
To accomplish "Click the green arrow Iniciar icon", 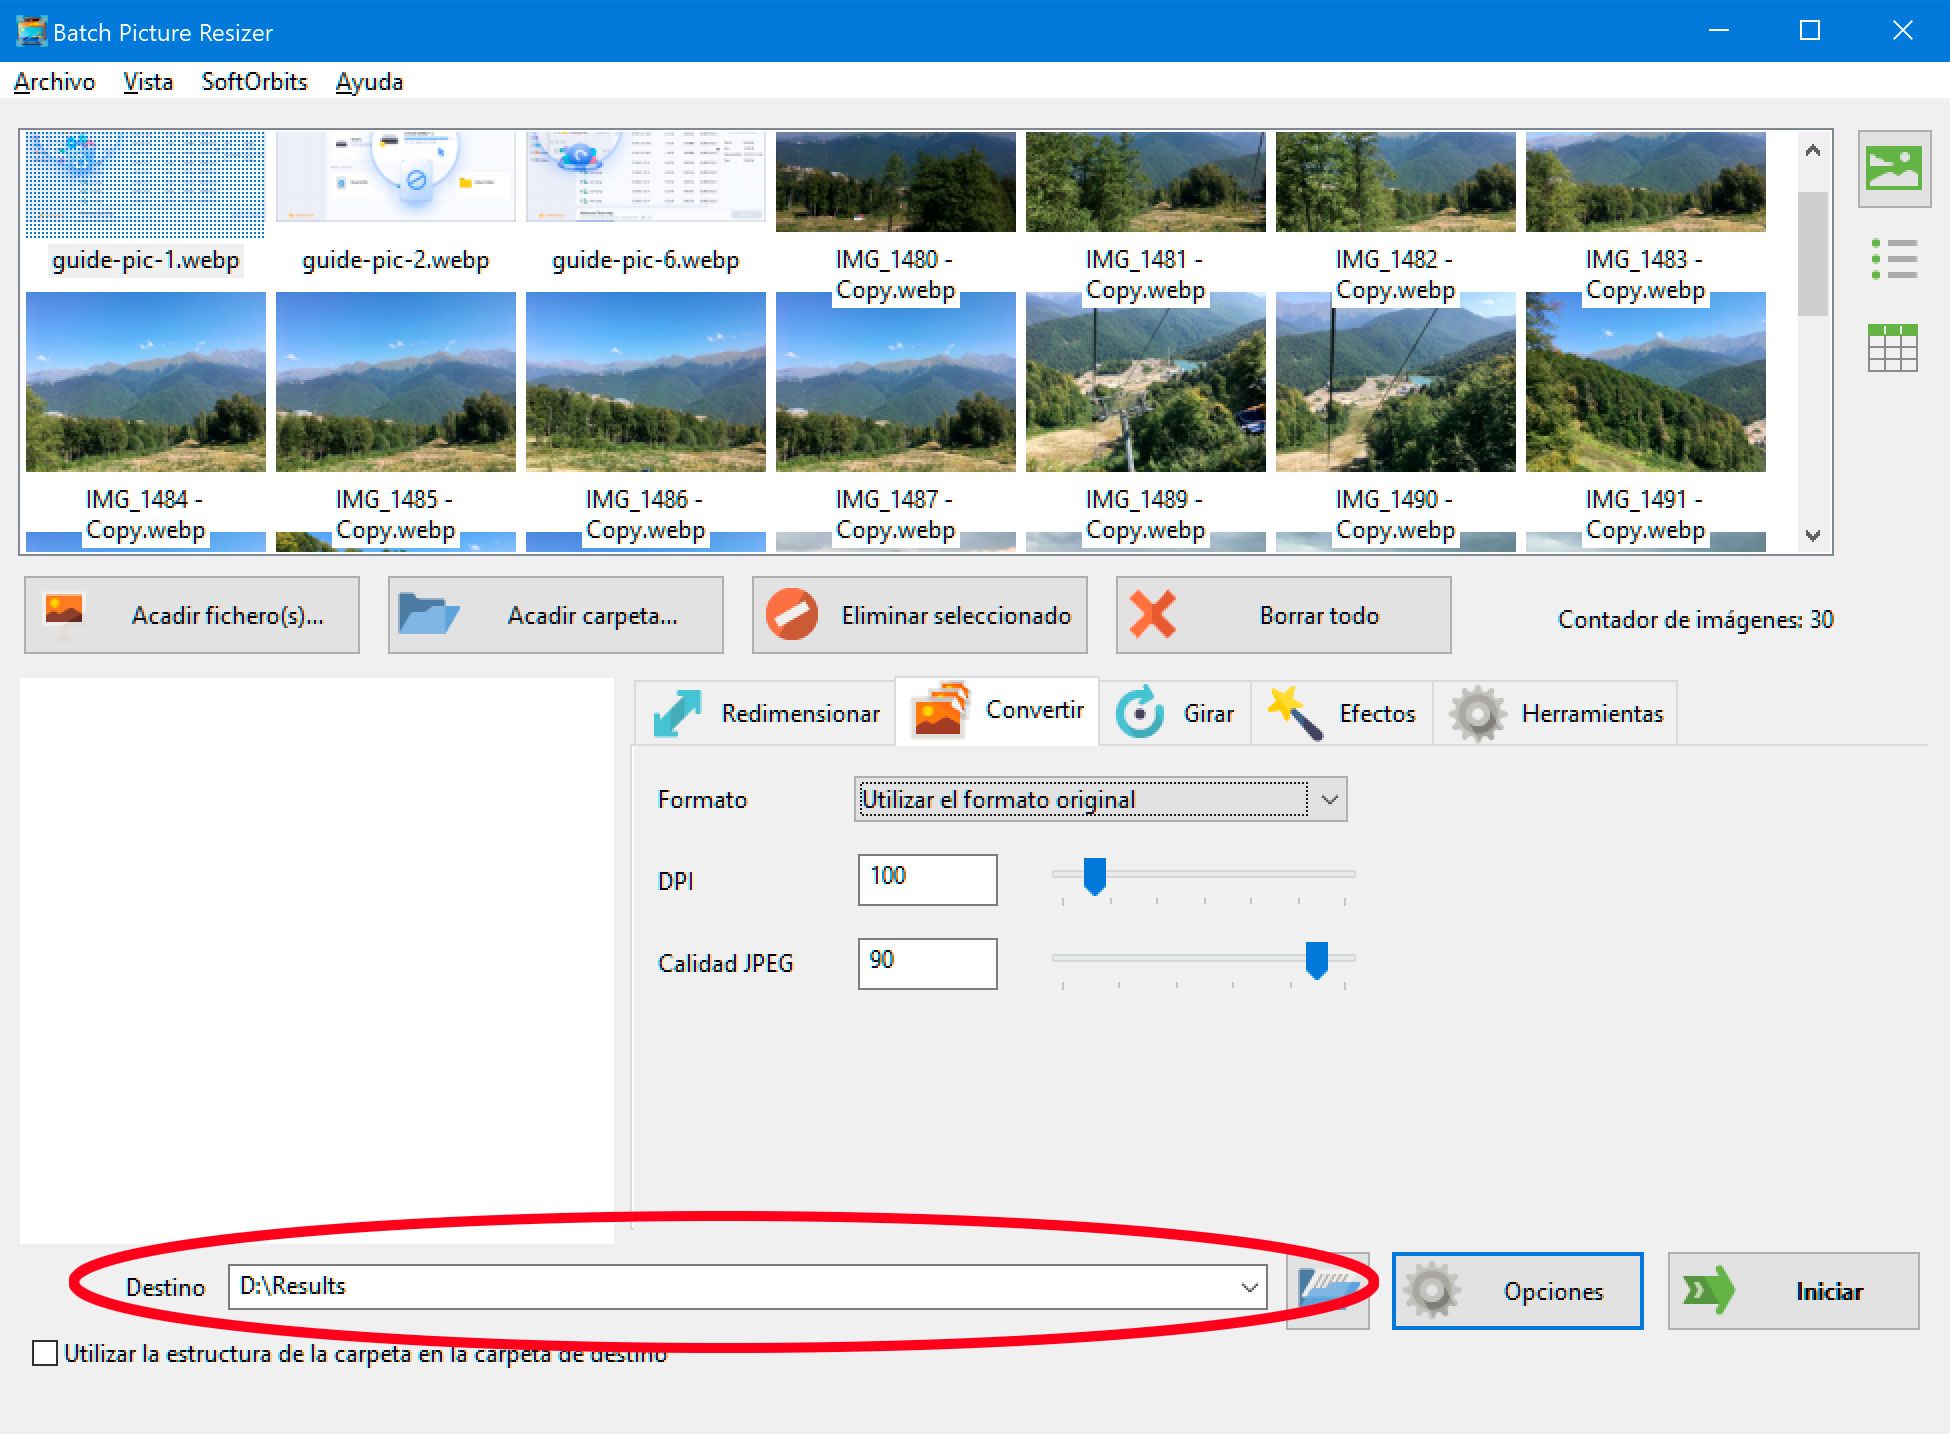I will point(1710,1291).
